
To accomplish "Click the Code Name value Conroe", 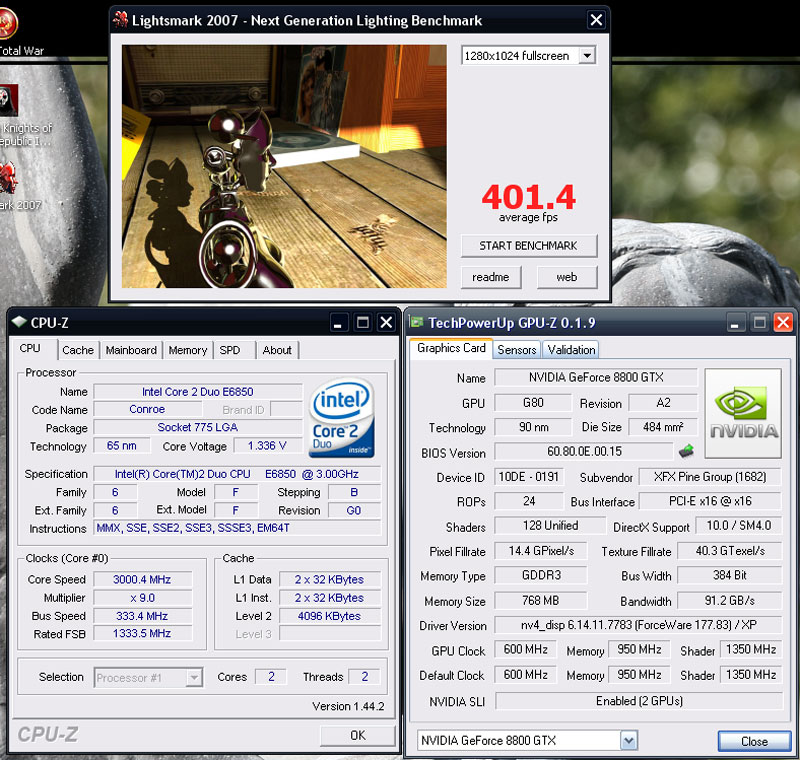I will click(x=147, y=409).
